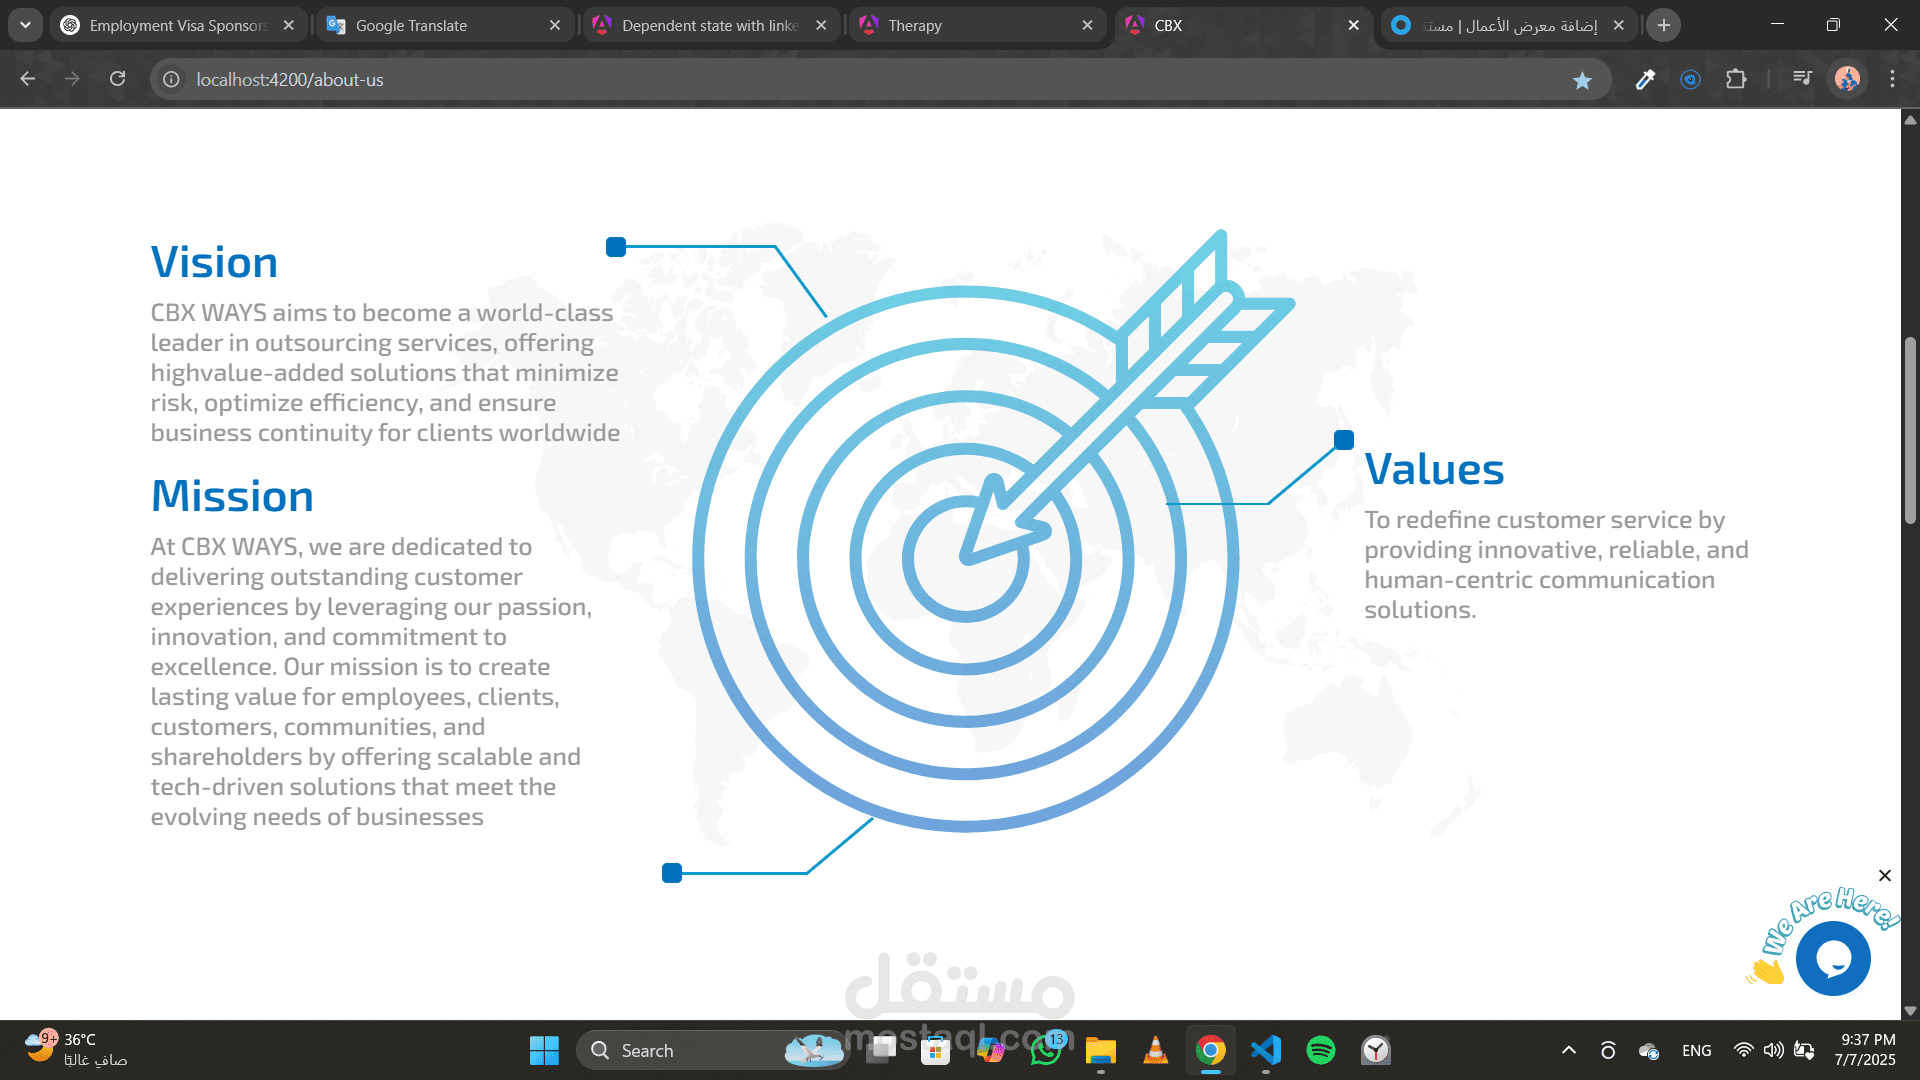
Task: Open WhatsApp from the taskbar
Action: point(1046,1051)
